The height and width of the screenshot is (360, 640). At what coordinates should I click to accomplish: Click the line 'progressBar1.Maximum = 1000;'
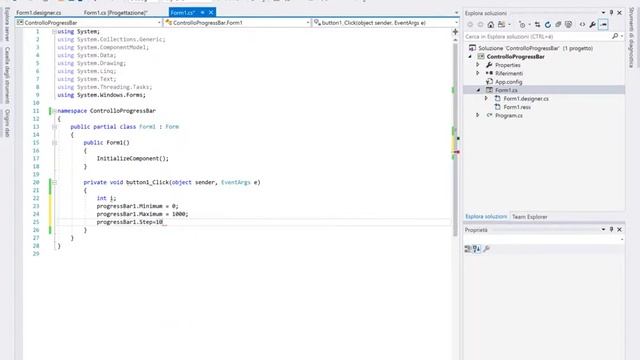tap(142, 214)
